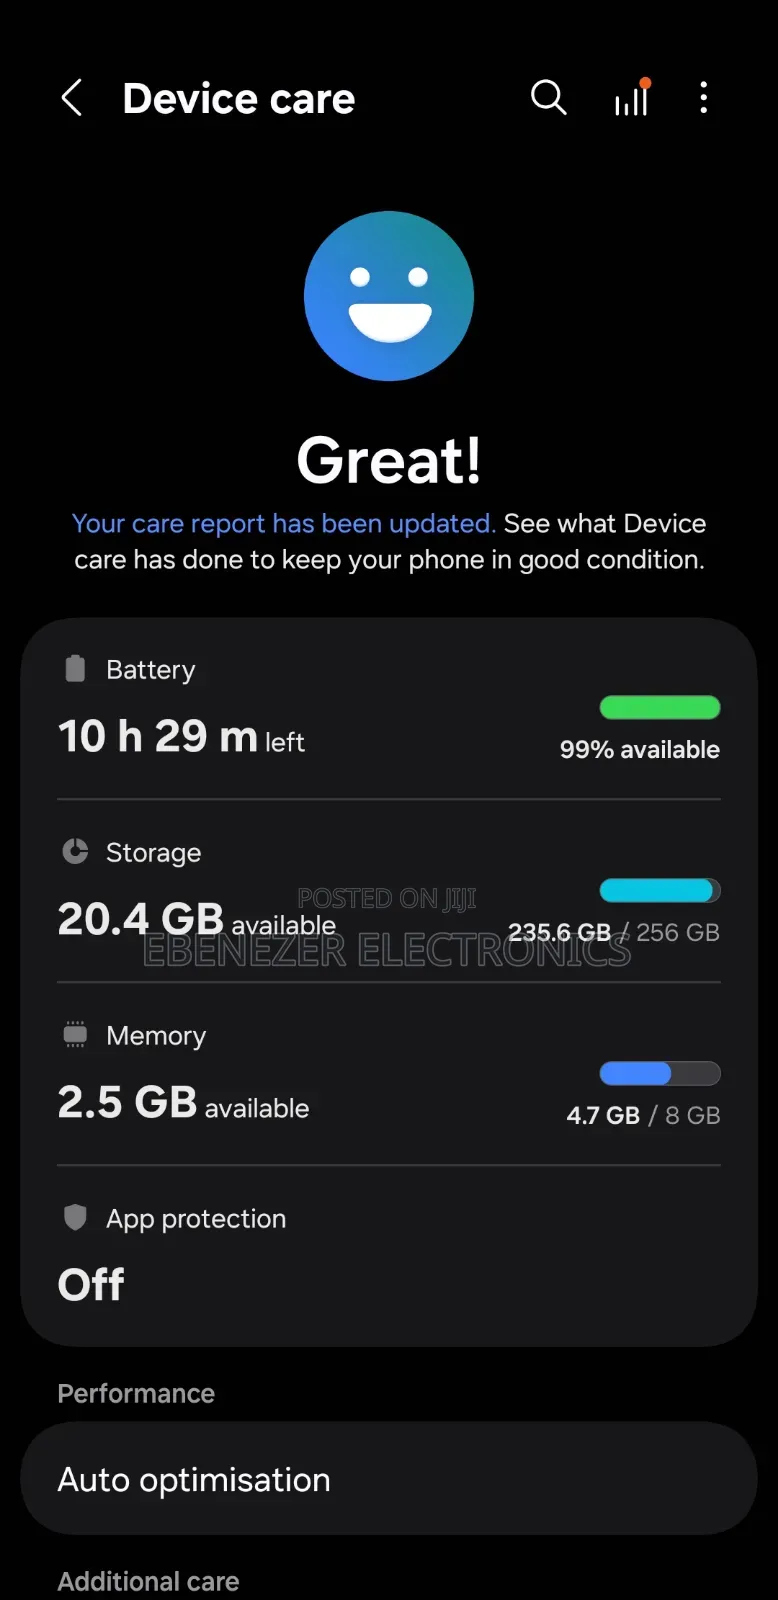Open the Battery section label
This screenshot has height=1600, width=778.
point(151,670)
